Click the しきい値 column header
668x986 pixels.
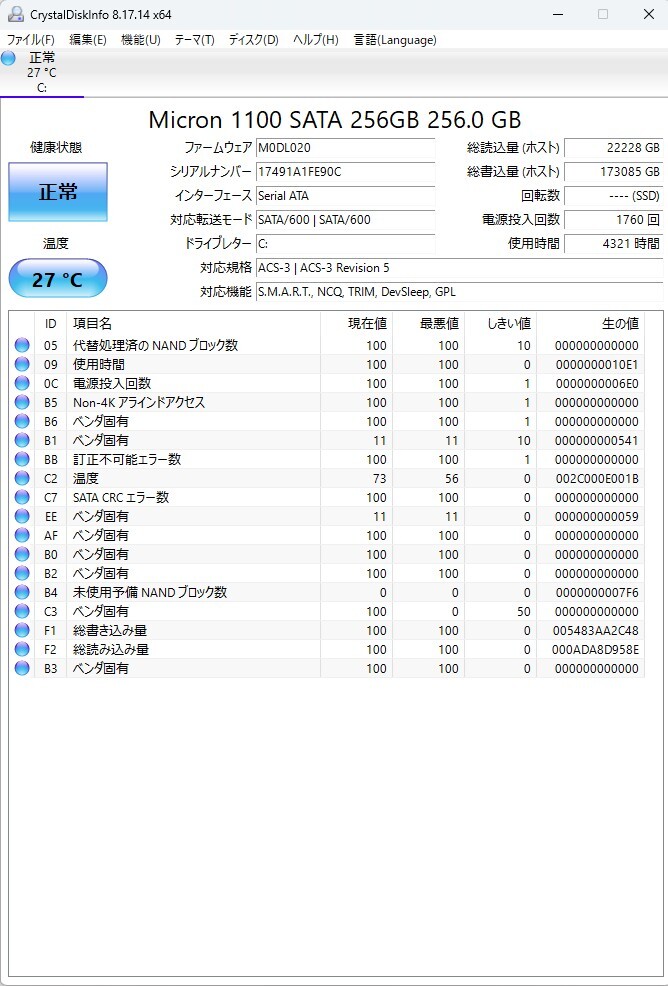[500, 324]
